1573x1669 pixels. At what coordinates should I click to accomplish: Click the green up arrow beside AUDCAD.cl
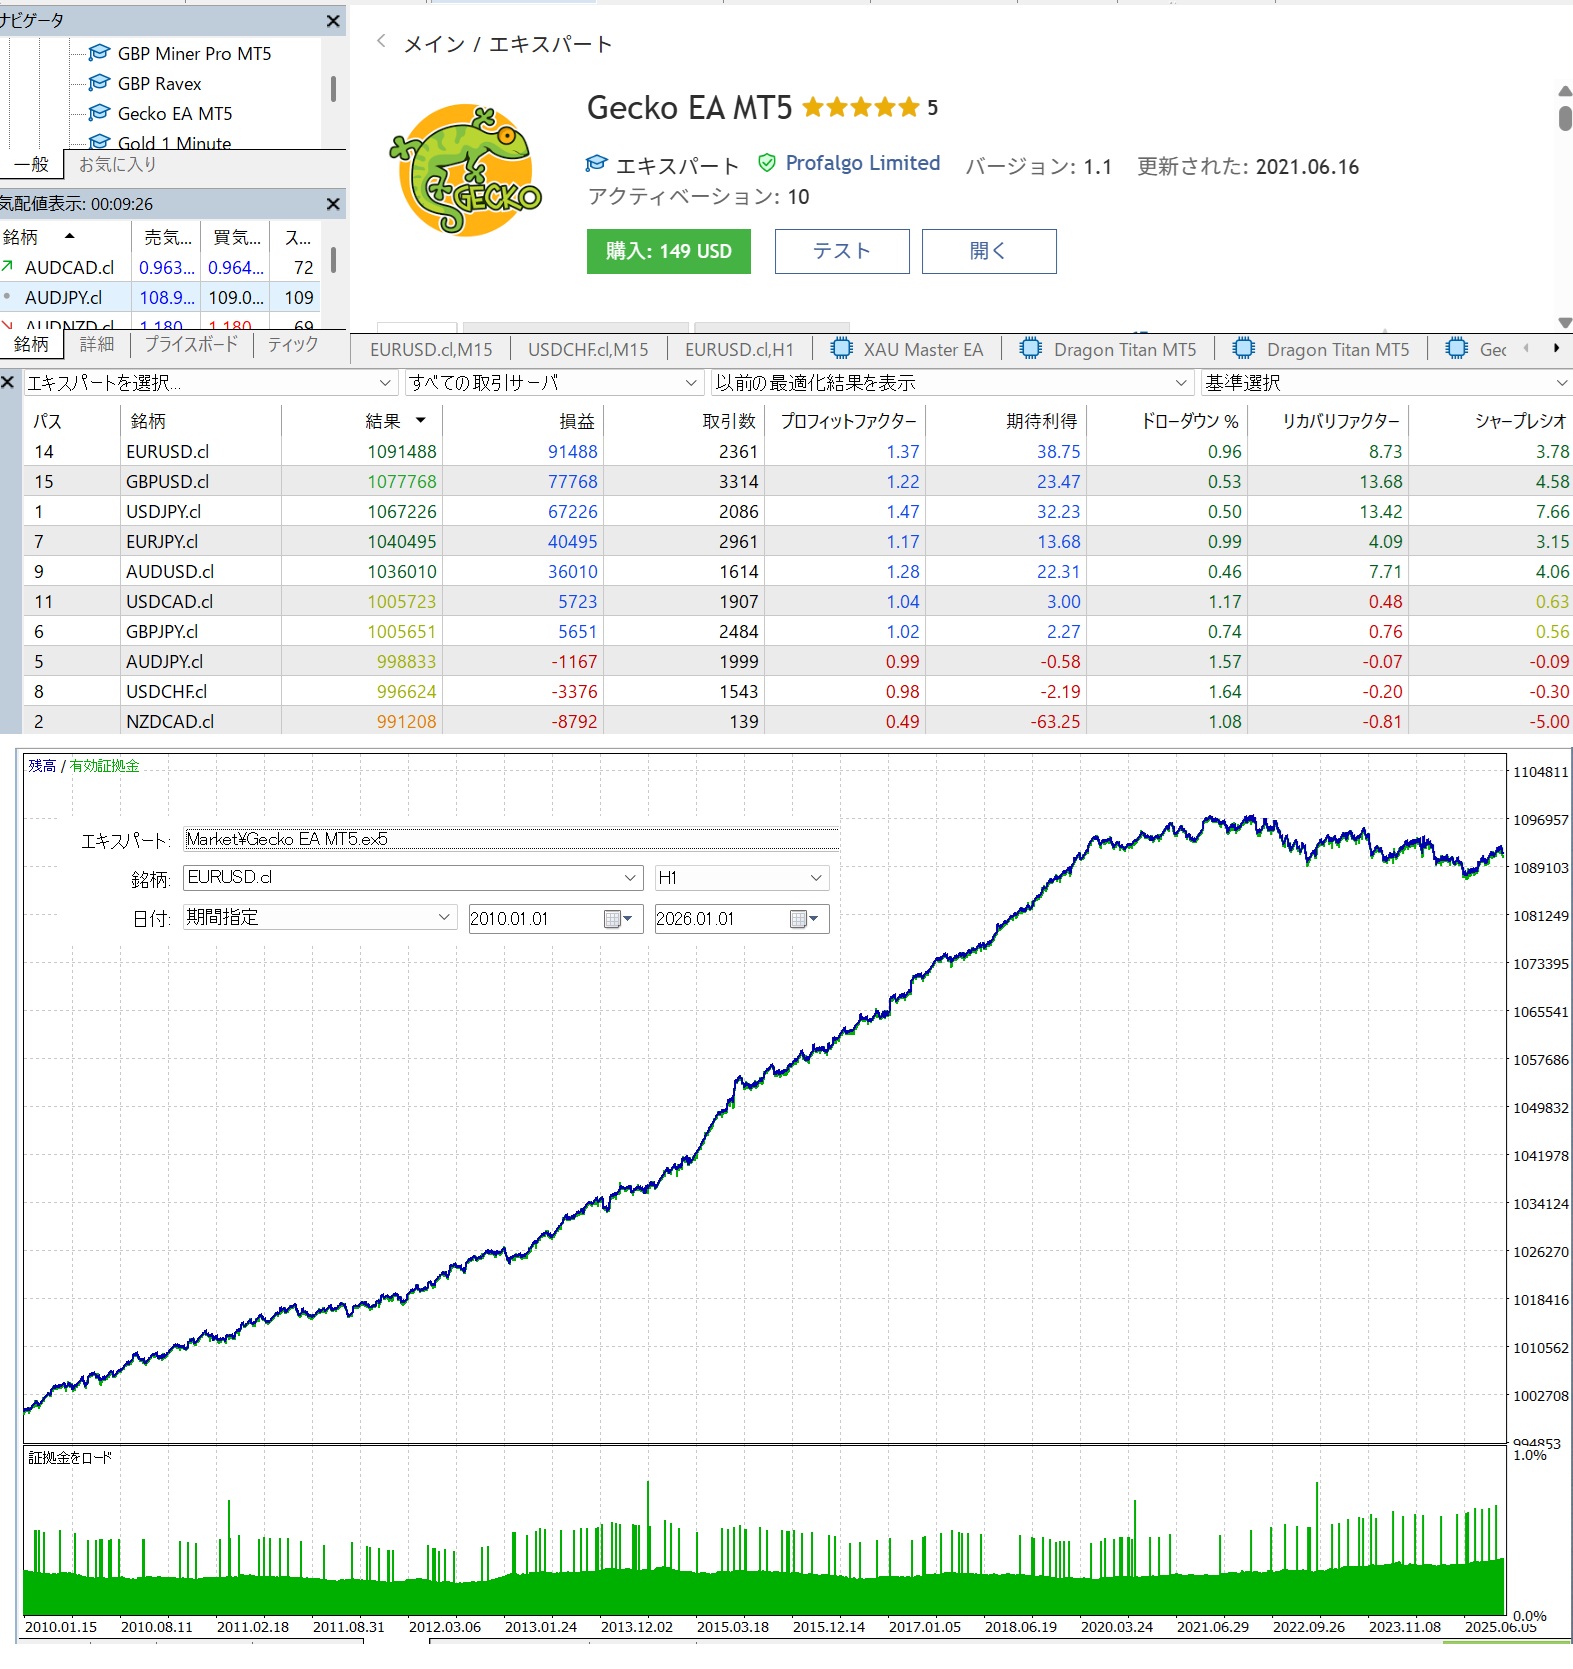7,266
